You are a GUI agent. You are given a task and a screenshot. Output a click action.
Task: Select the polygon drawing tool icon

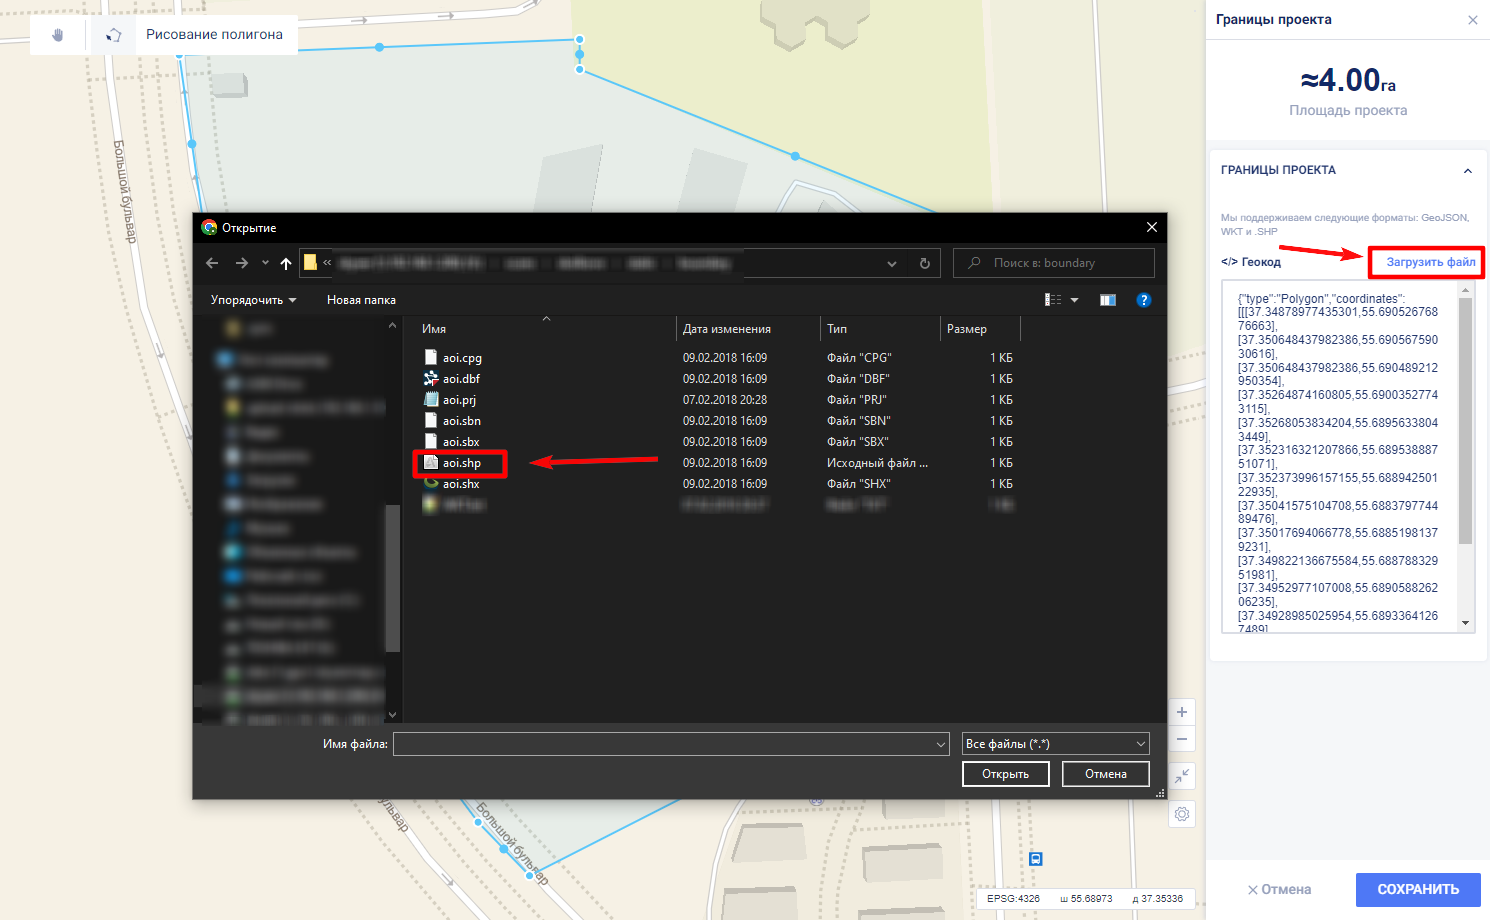click(x=114, y=35)
